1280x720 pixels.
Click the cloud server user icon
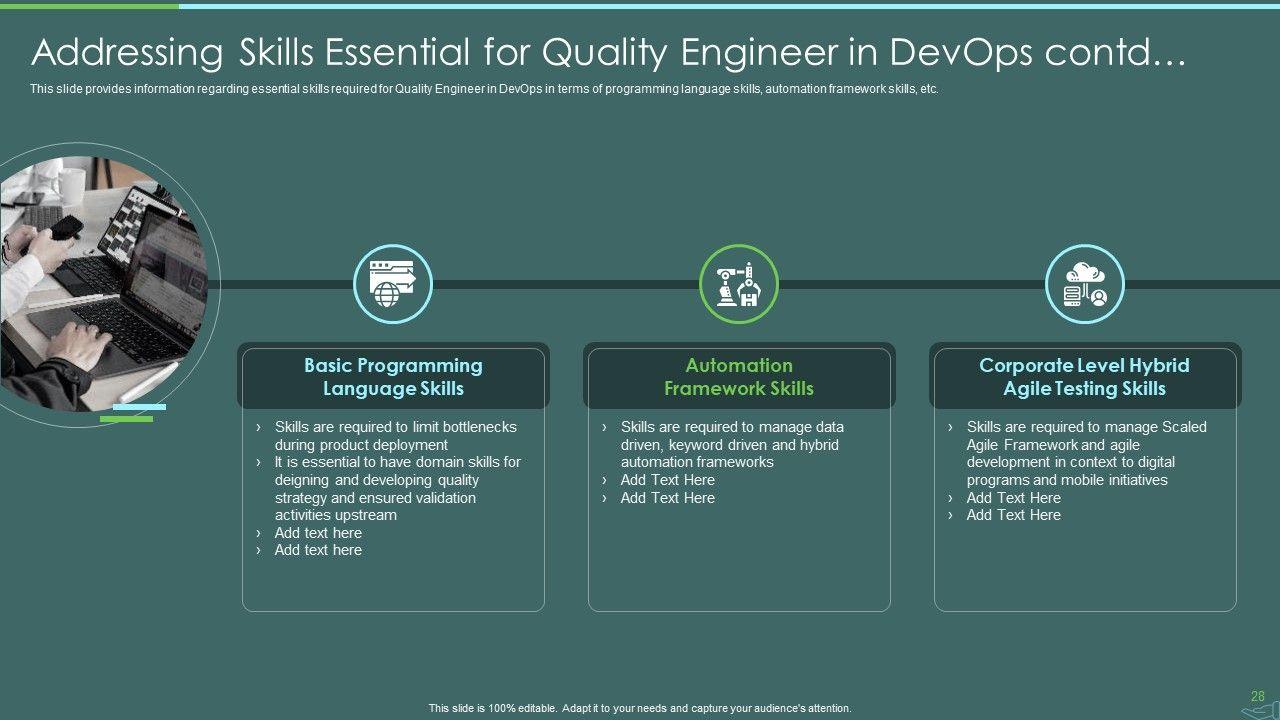[x=1085, y=285]
